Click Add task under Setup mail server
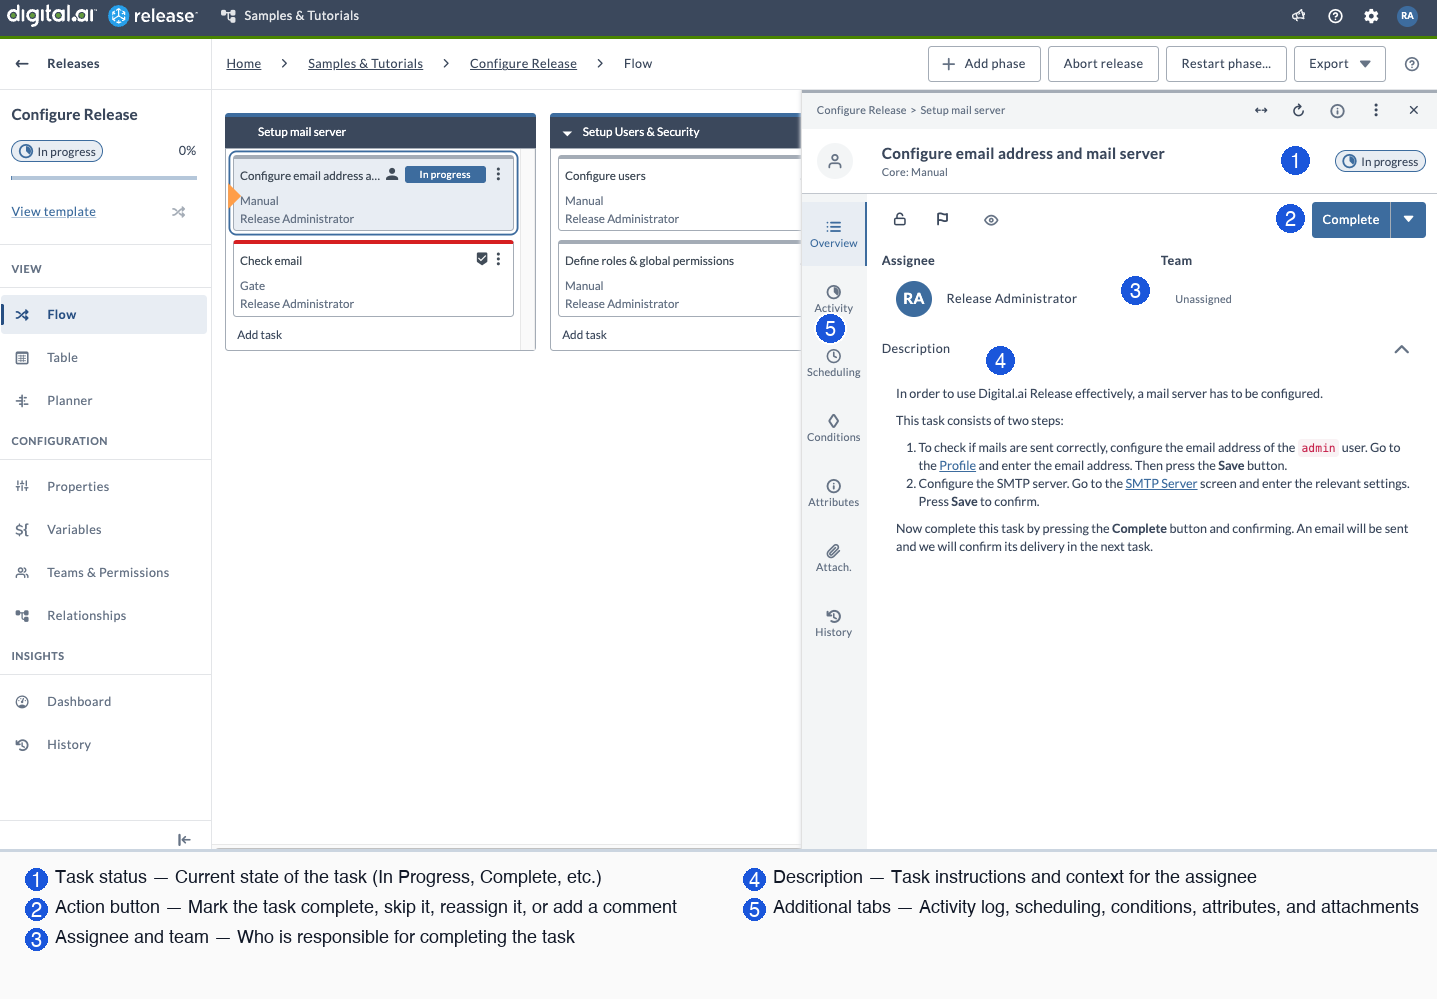Screen dimensions: 1437x999 click(260, 335)
